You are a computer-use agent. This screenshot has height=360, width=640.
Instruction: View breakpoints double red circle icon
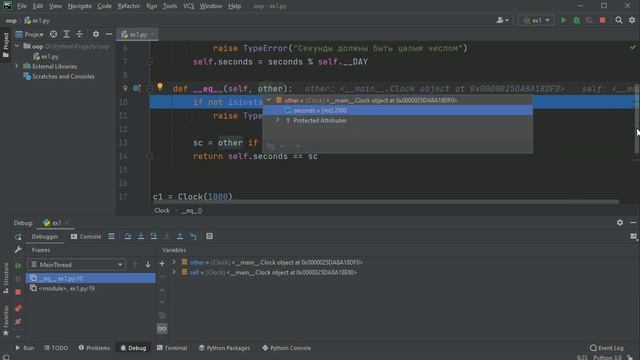pos(18,308)
